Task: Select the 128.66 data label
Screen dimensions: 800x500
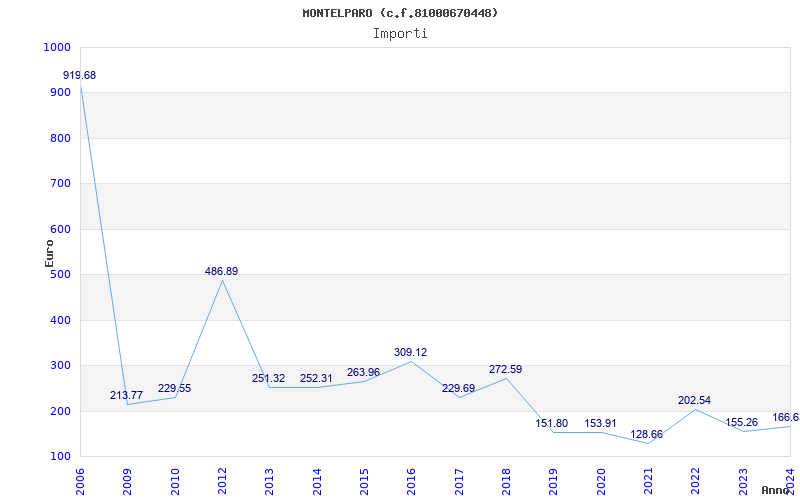Action: (x=646, y=435)
